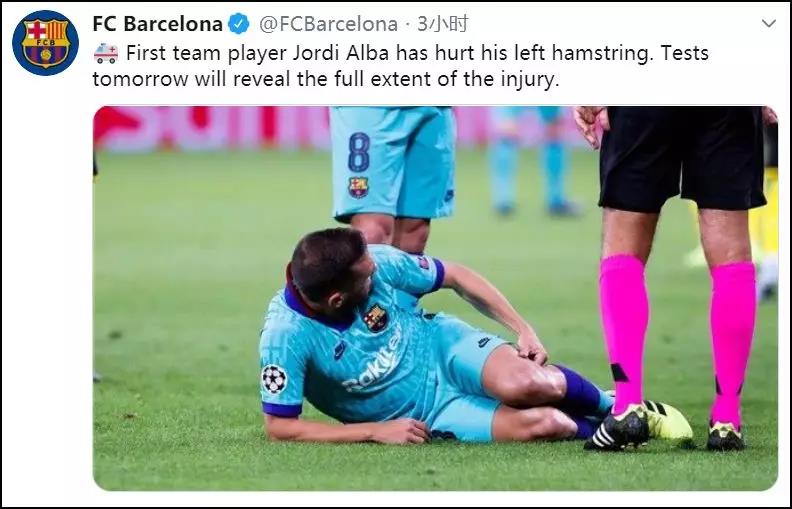
Task: Click the black boot with white stripes
Action: click(x=617, y=430)
